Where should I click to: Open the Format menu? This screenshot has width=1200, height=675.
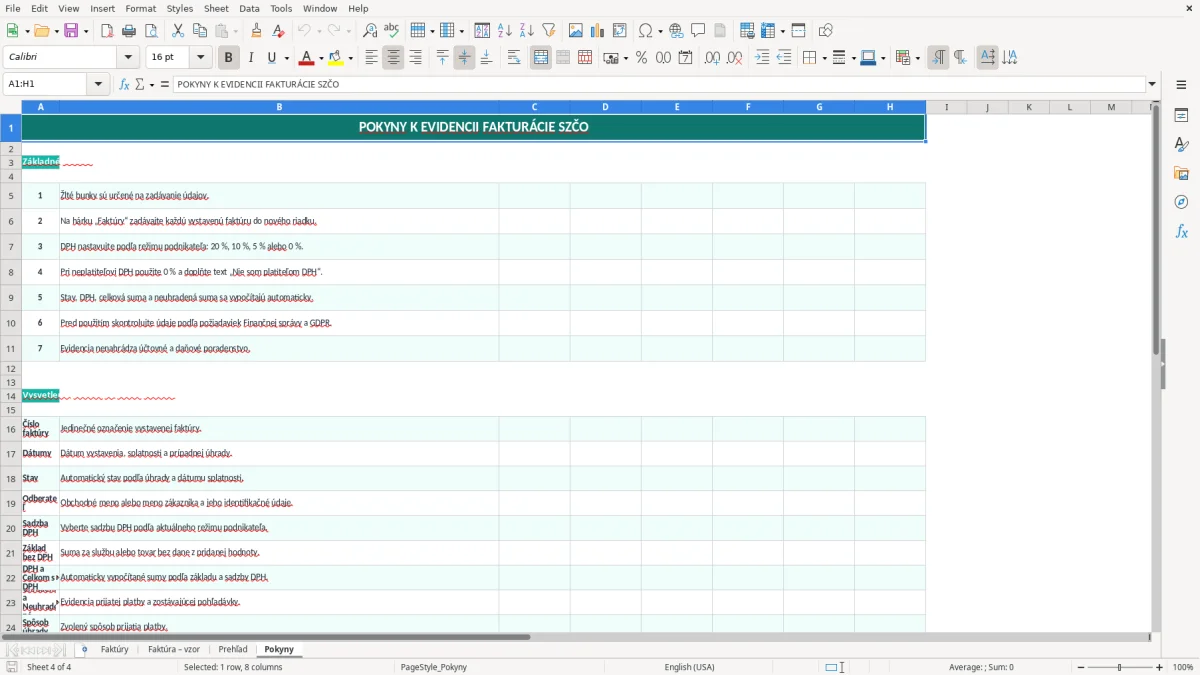(x=140, y=8)
